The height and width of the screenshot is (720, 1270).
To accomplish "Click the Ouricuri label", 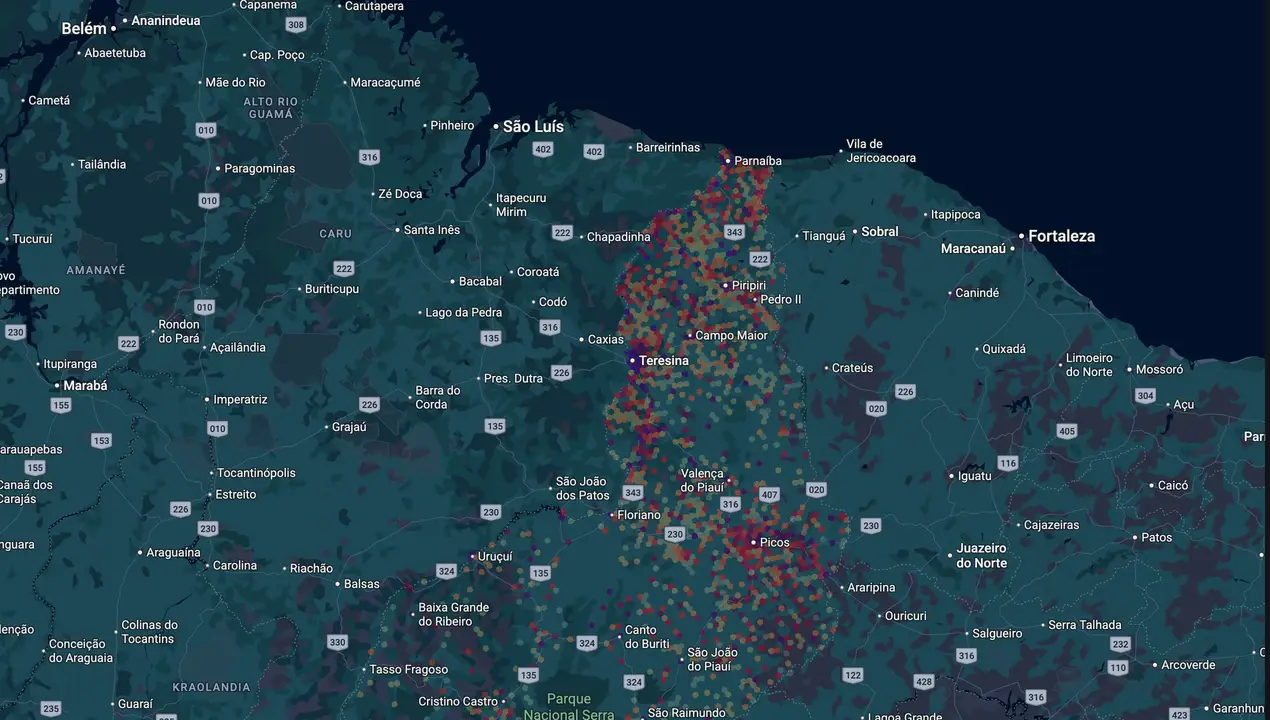I will pyautogui.click(x=906, y=617).
